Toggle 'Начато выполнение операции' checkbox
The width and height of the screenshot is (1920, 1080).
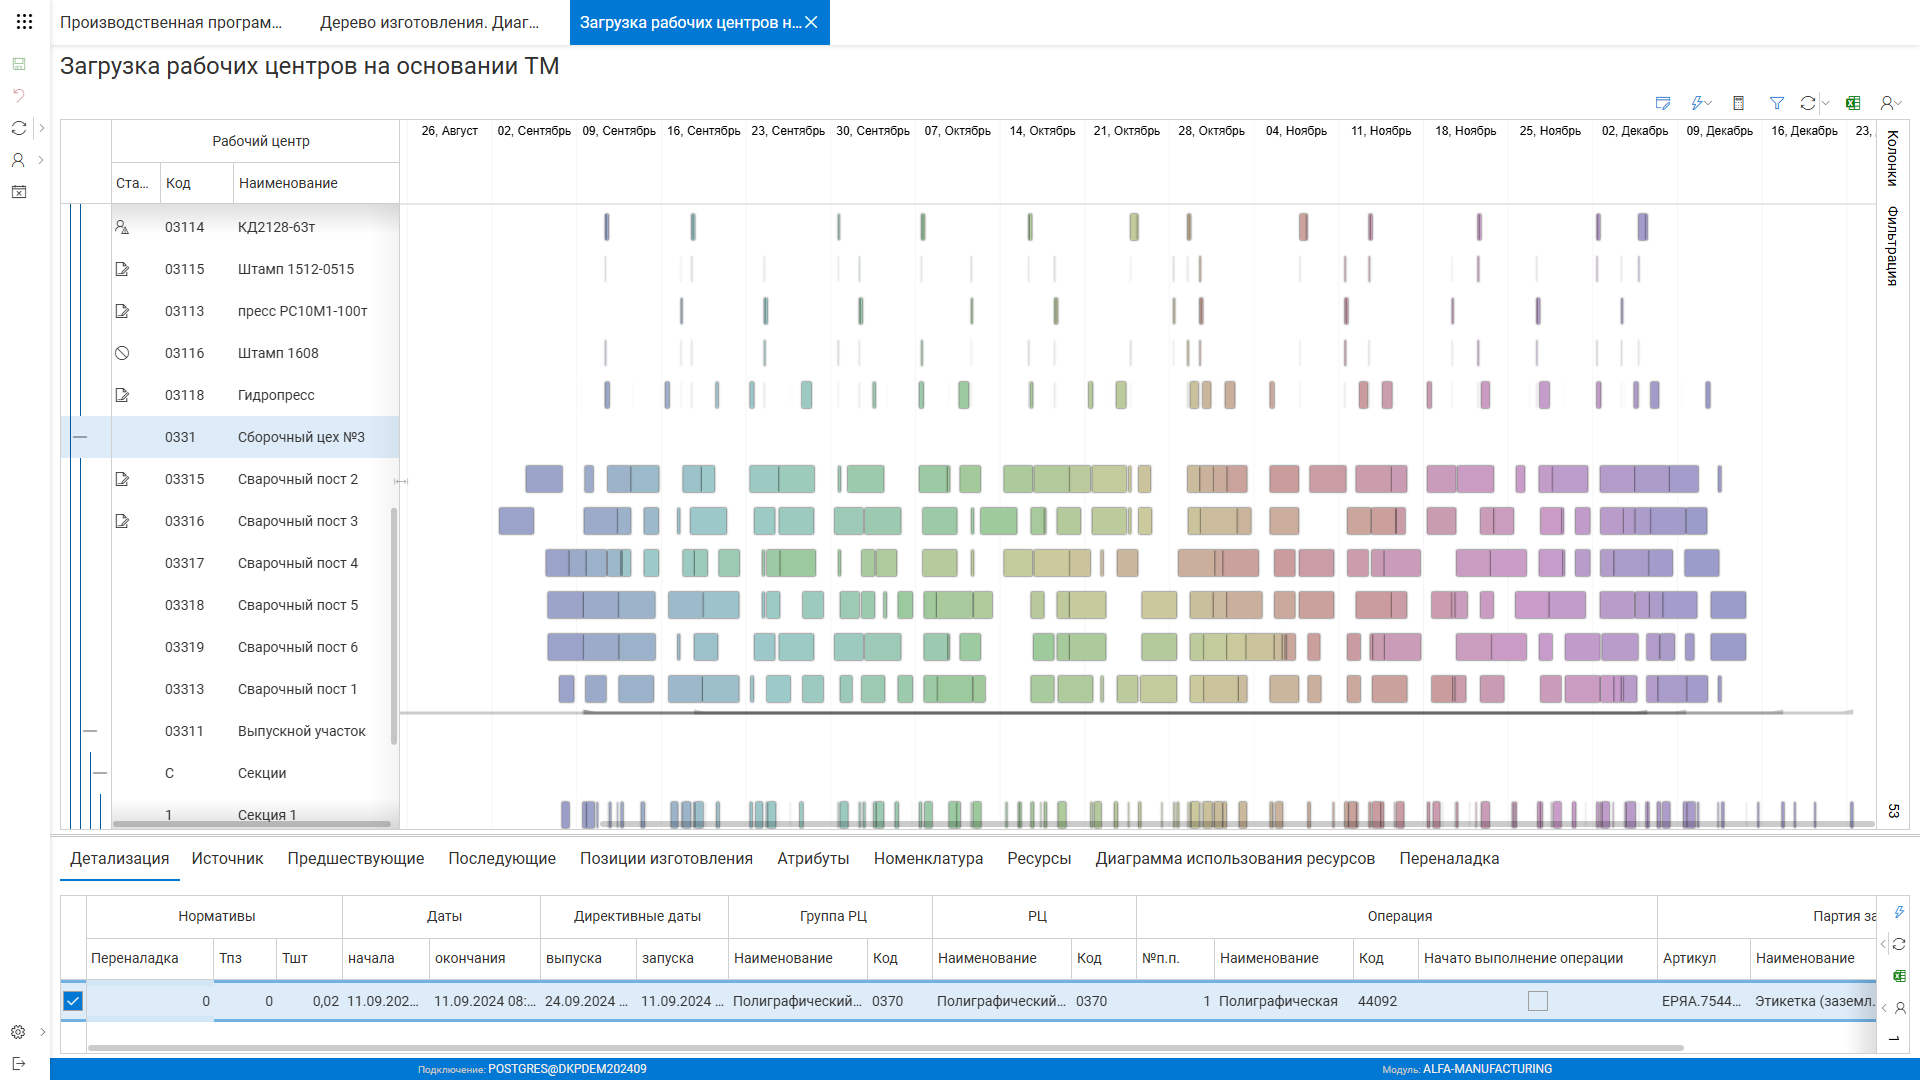[1537, 1001]
